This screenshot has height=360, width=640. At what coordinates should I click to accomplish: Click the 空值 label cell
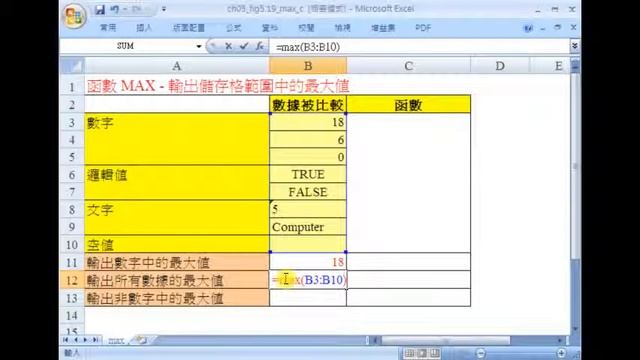177,244
